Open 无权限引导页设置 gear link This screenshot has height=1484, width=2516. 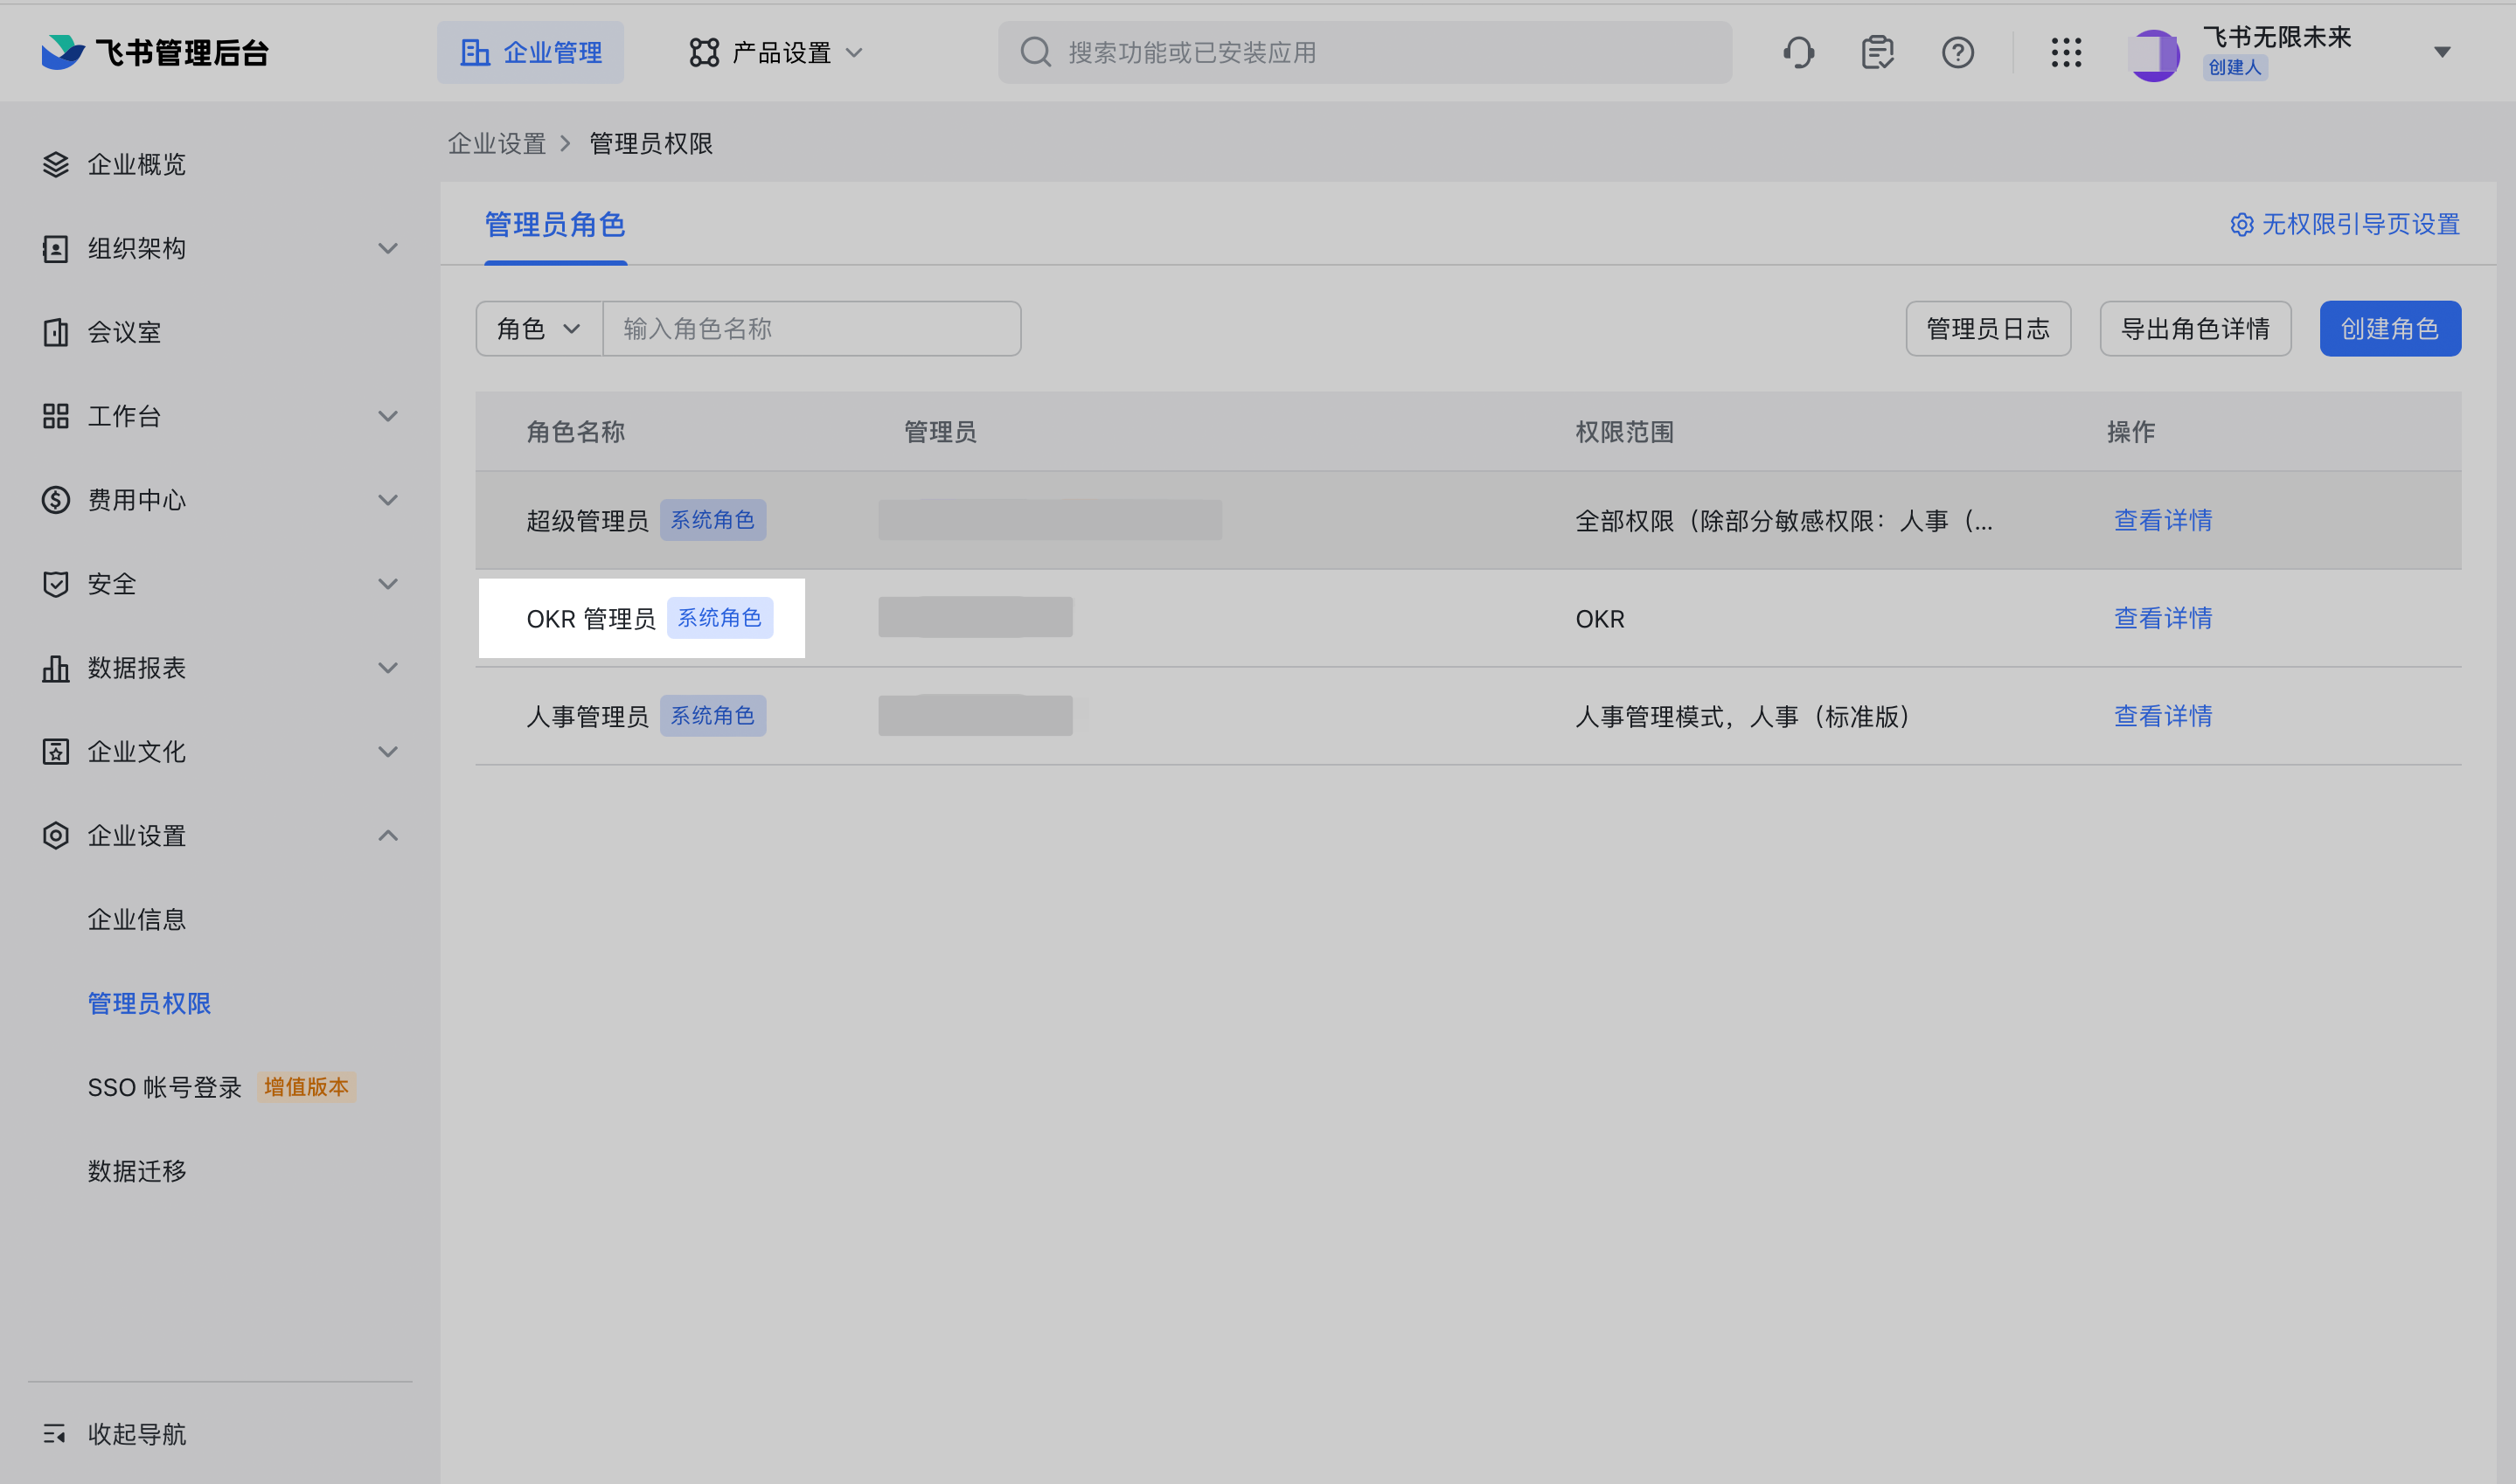tap(2345, 224)
